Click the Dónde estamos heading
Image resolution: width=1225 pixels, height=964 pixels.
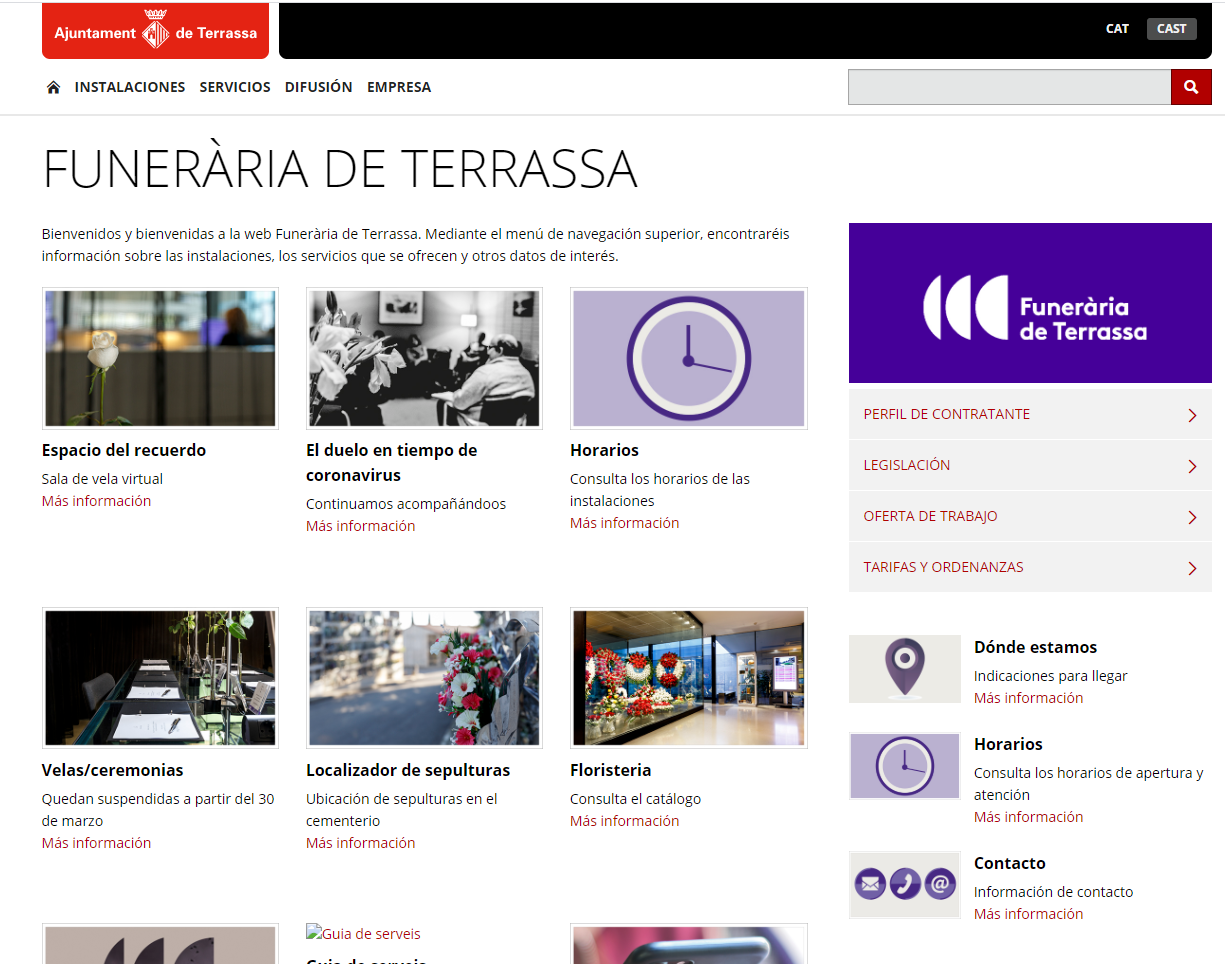tap(1035, 647)
